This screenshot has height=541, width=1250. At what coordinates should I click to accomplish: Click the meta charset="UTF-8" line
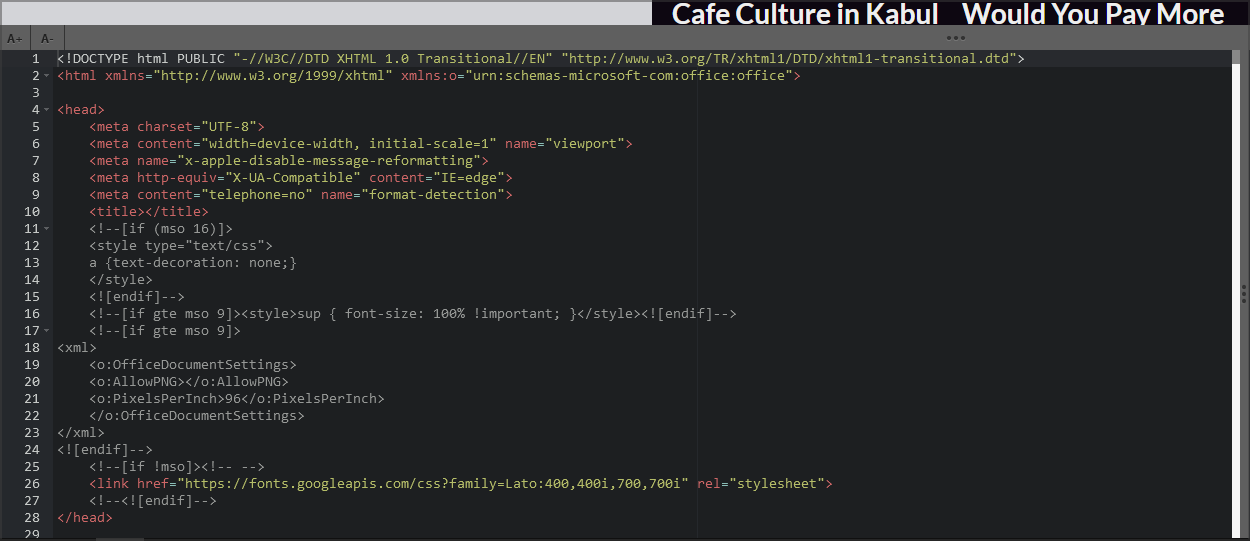177,127
